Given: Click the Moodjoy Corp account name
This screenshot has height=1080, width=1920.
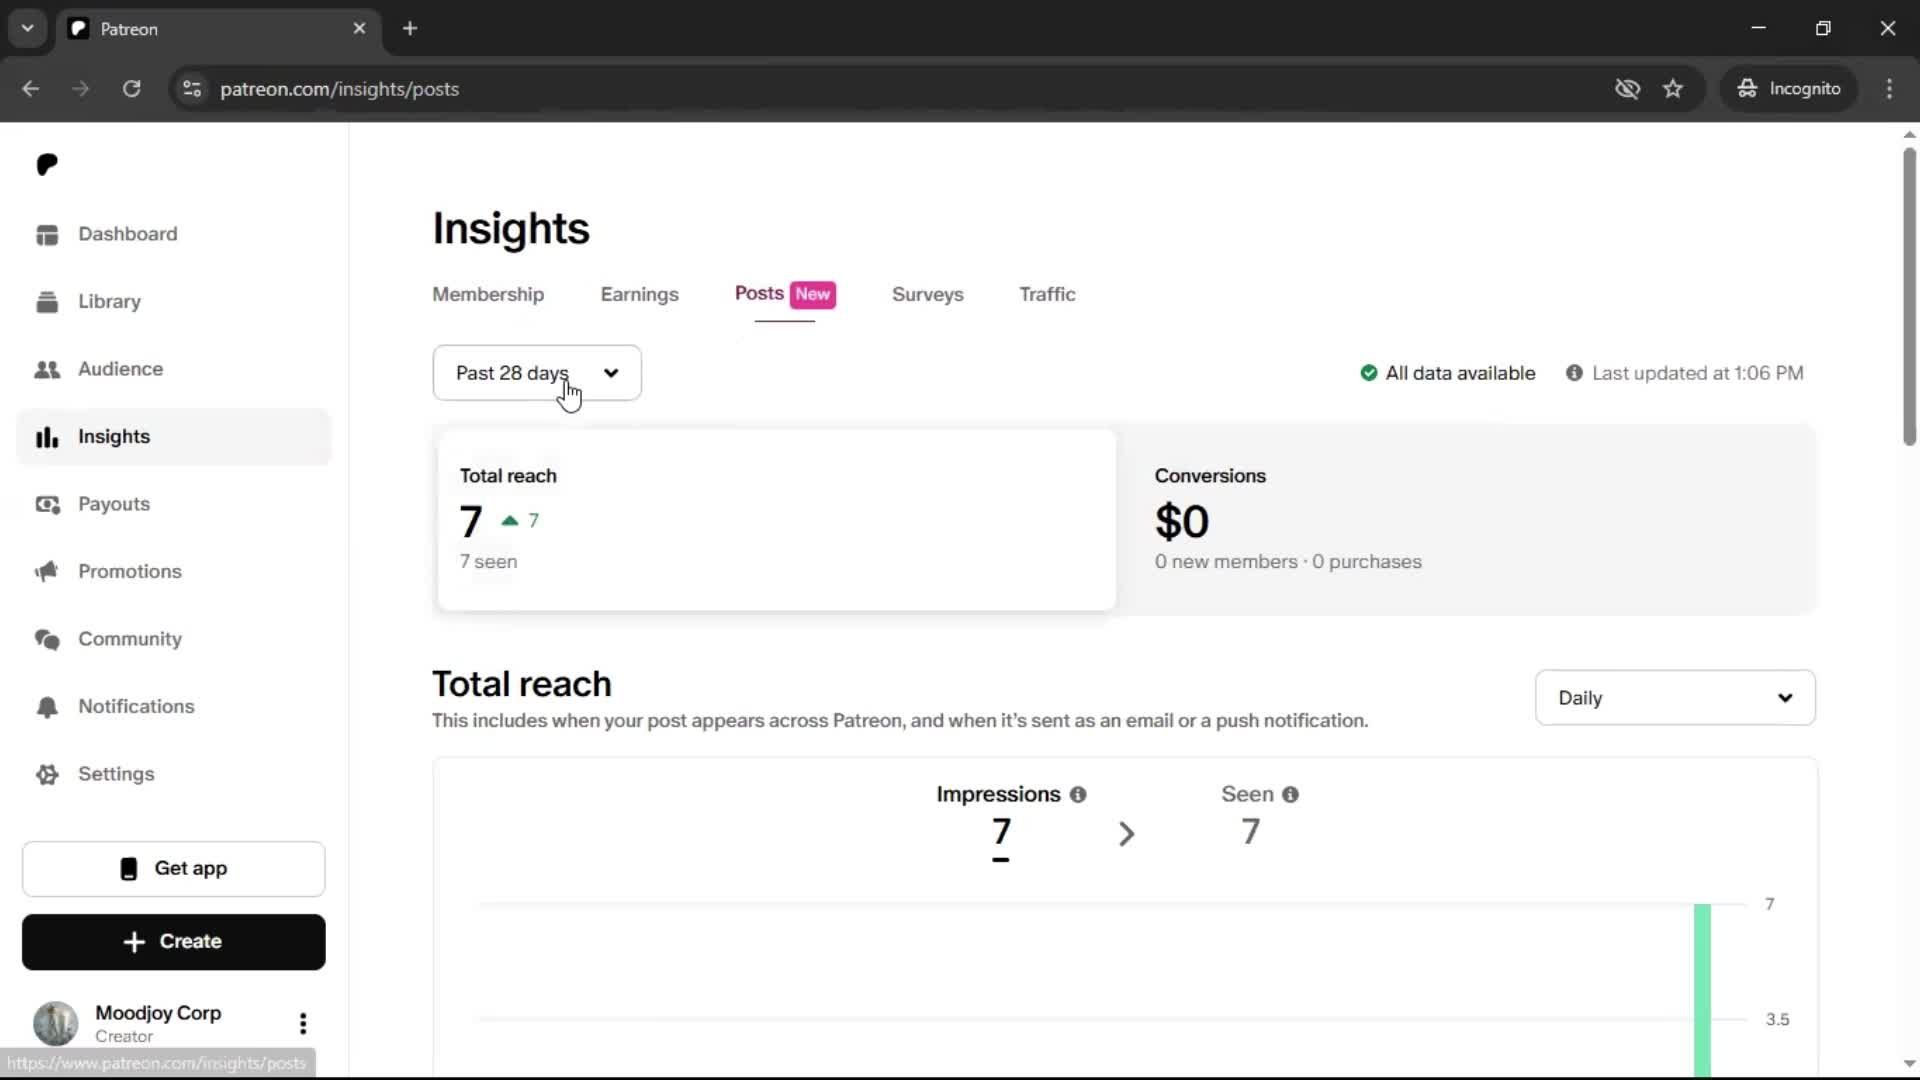Looking at the screenshot, I should click(158, 1013).
